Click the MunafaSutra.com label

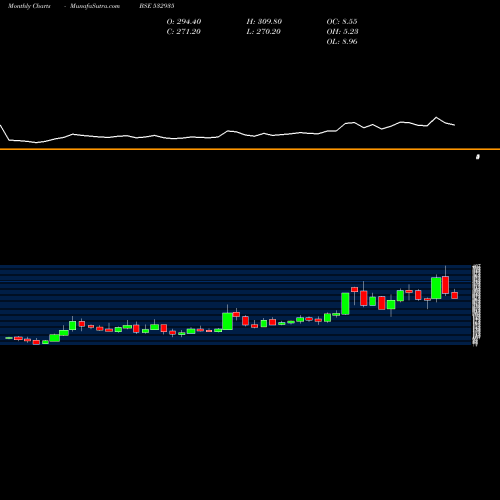(x=95, y=6)
